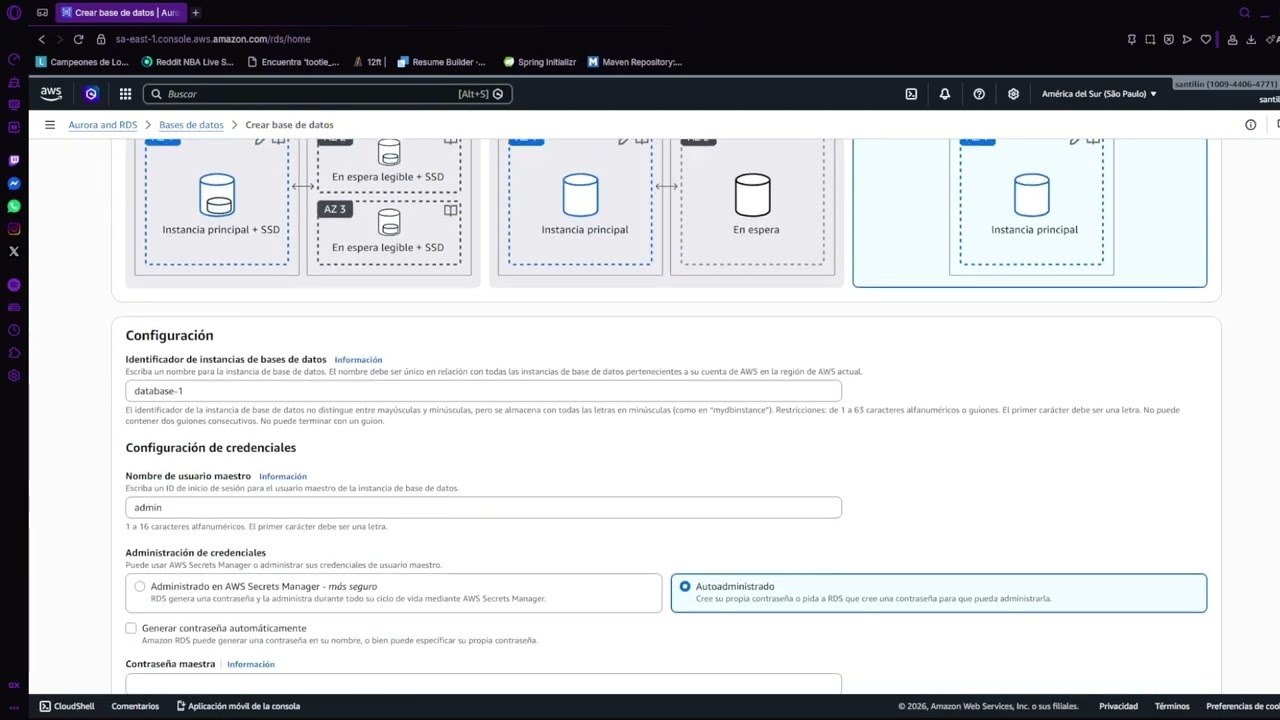This screenshot has height=720, width=1280.
Task: Click the admin master username field
Action: click(483, 507)
